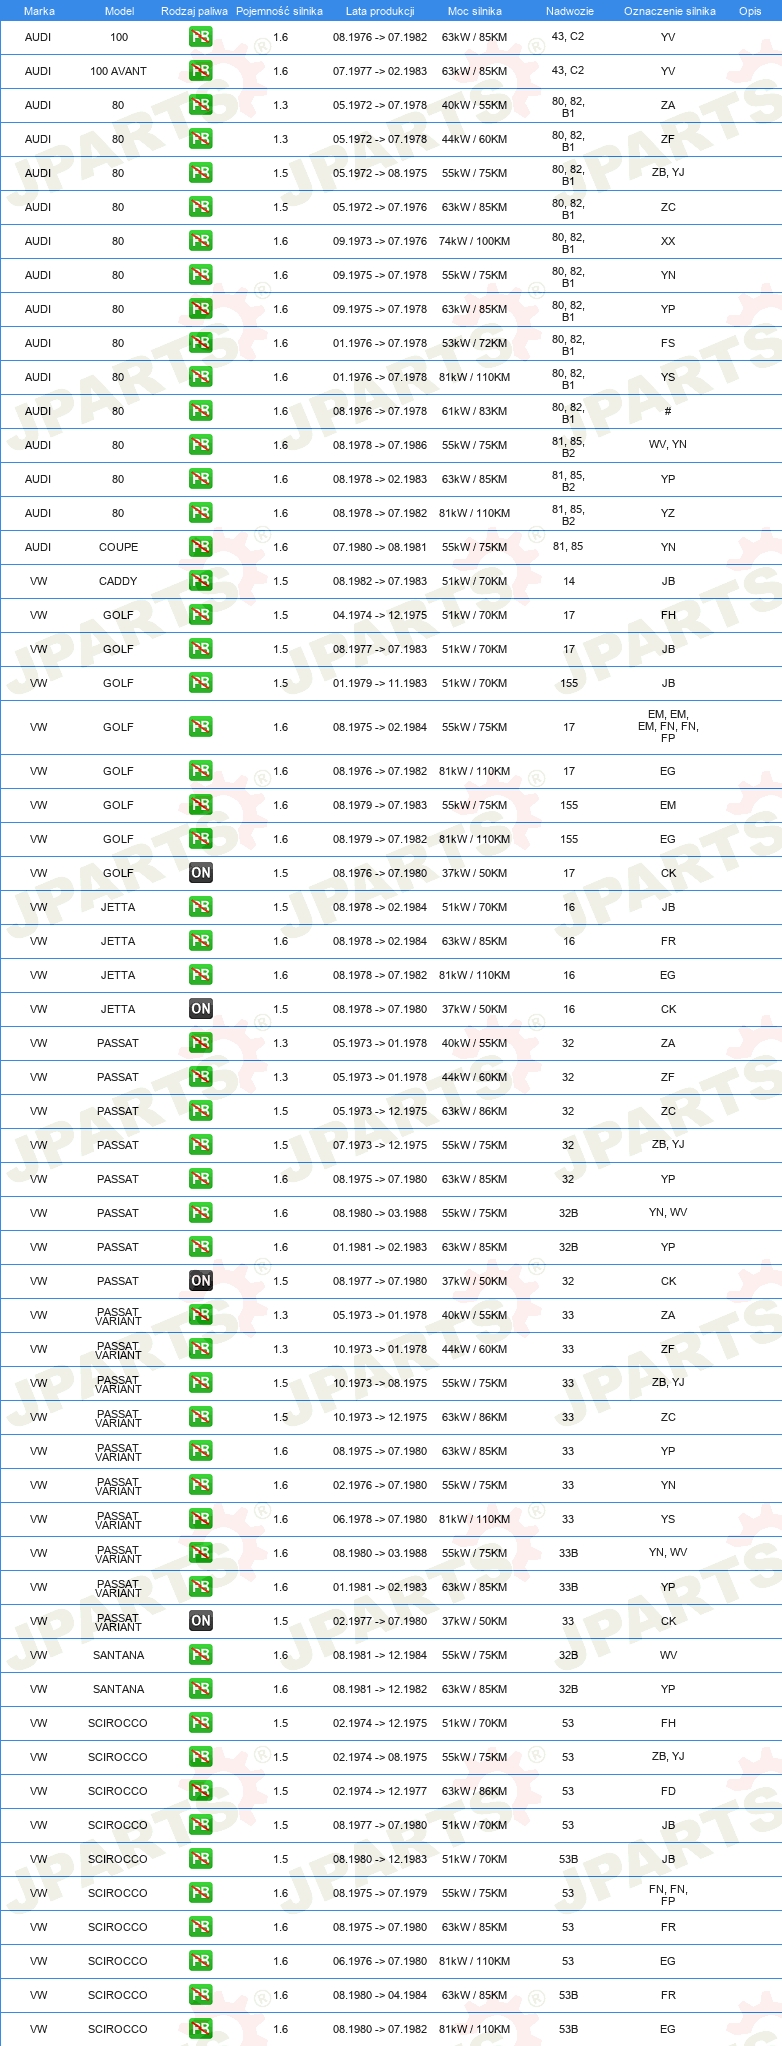This screenshot has width=782, height=2046.
Task: Click the "09.1973 -> 07.1976" date cell
Action: tap(380, 241)
